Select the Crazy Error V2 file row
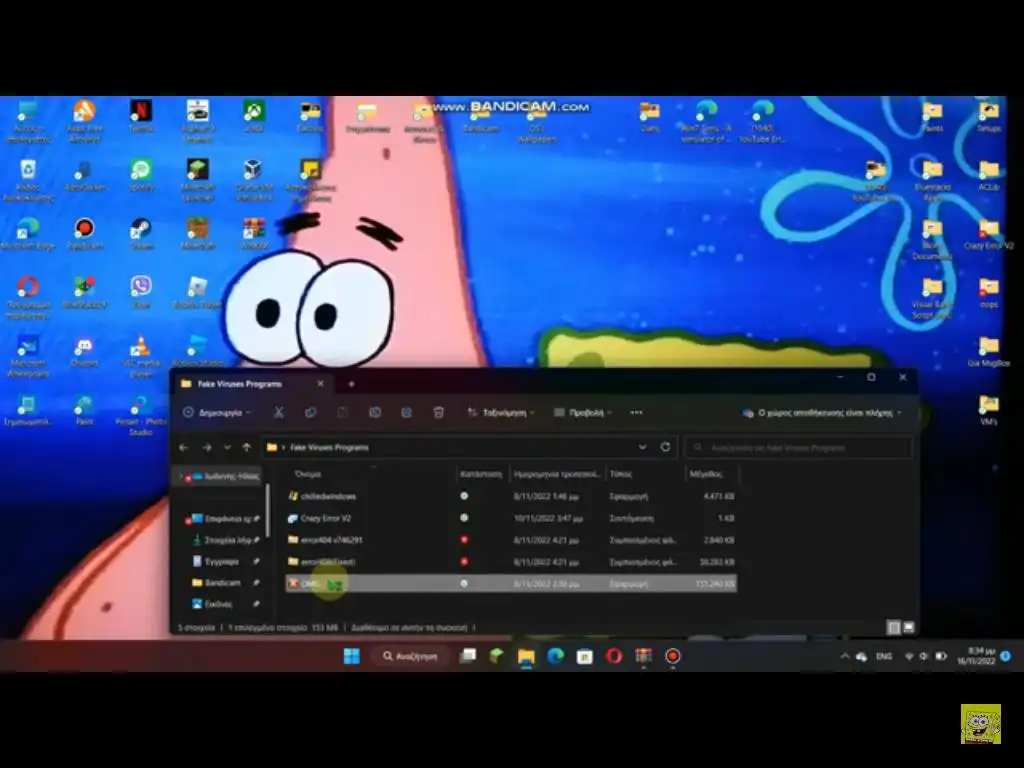Image resolution: width=1024 pixels, height=768 pixels. point(511,518)
